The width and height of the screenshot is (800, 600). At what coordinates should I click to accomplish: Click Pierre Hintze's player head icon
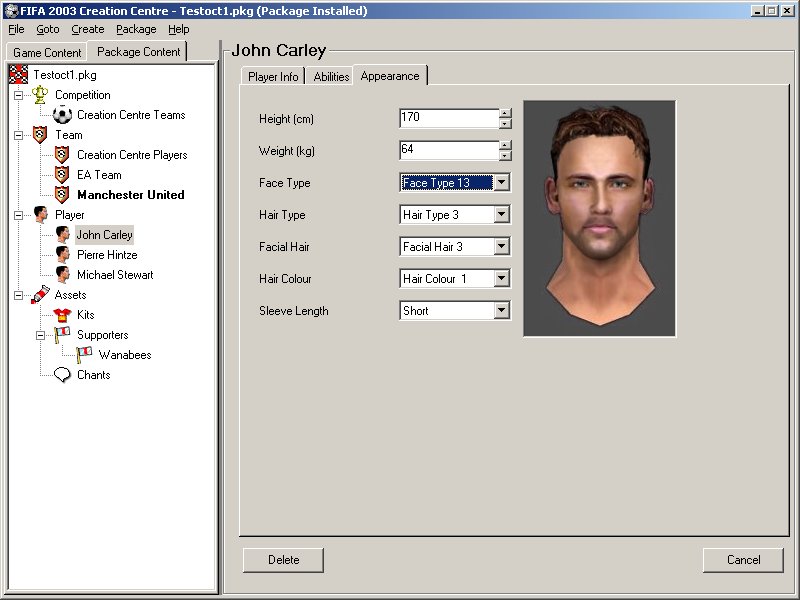point(62,255)
